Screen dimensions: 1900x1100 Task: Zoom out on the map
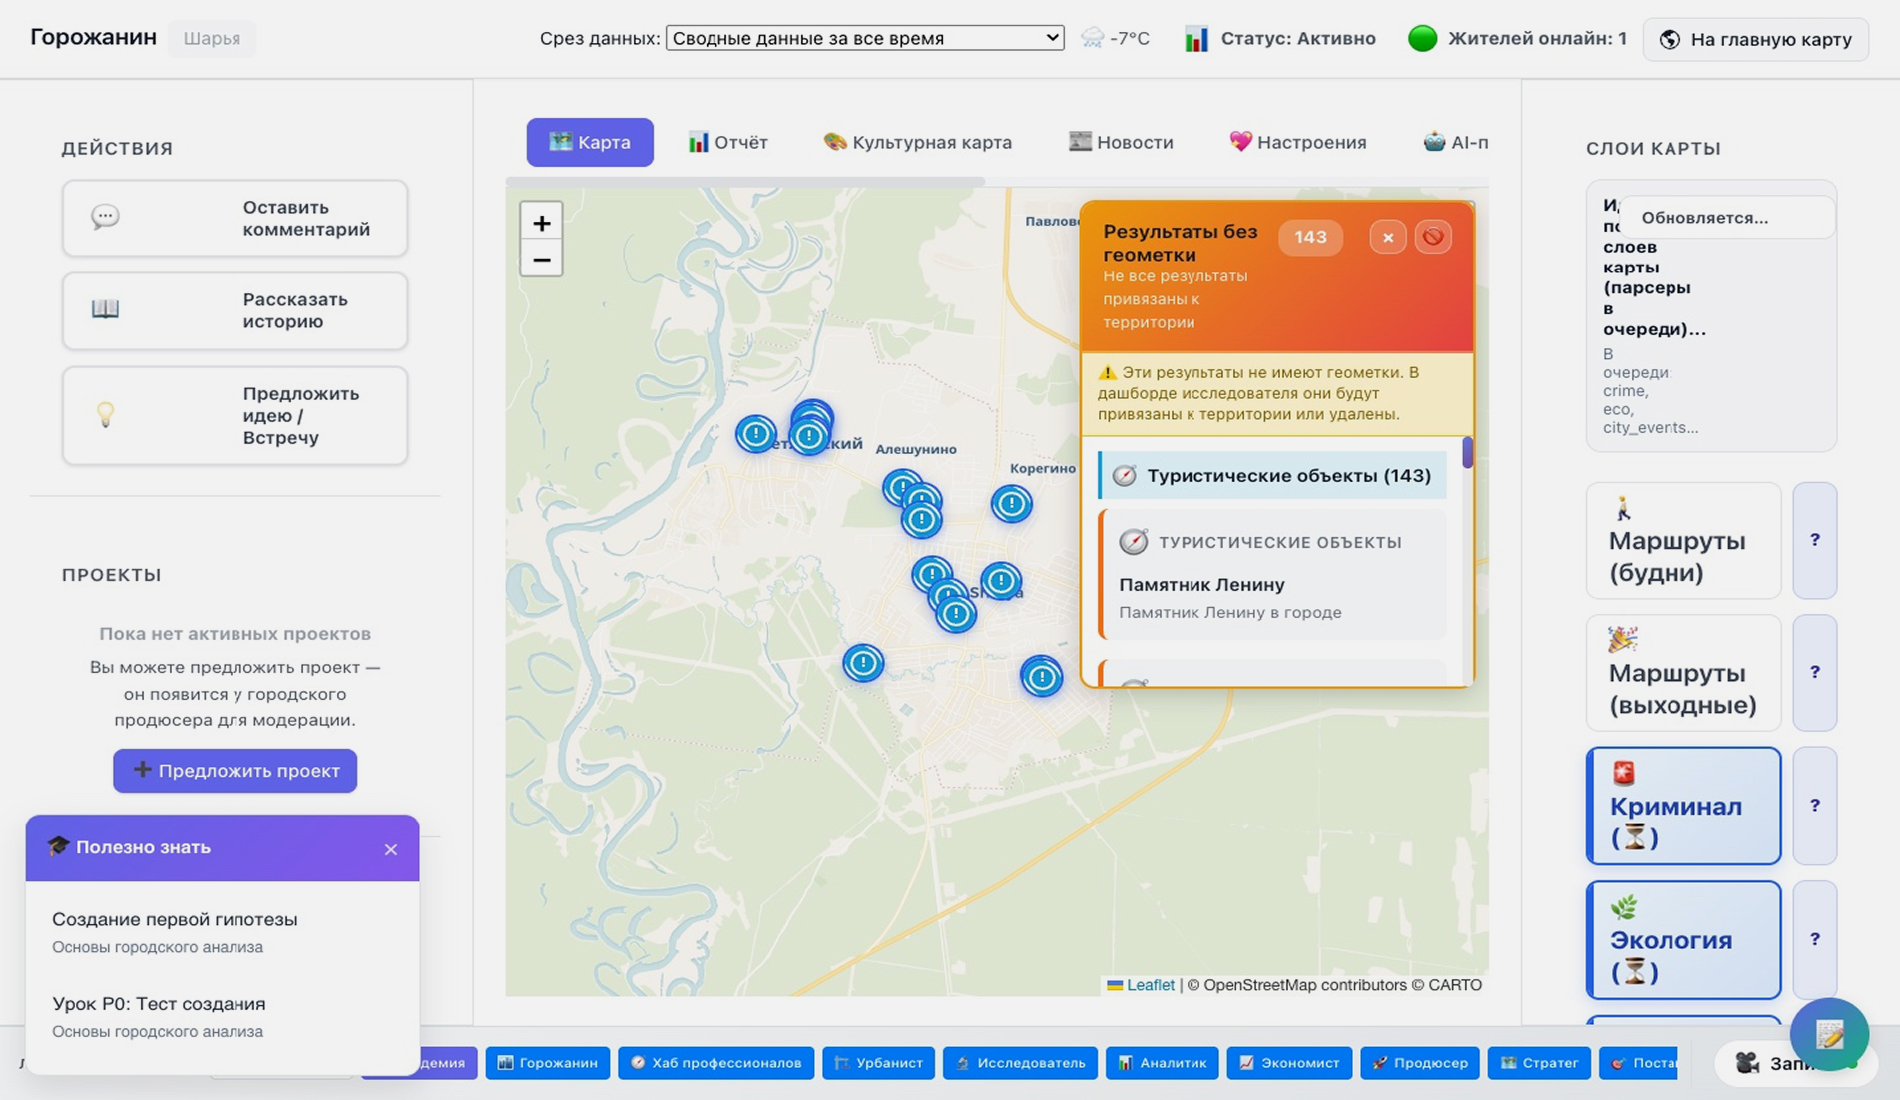[x=541, y=260]
